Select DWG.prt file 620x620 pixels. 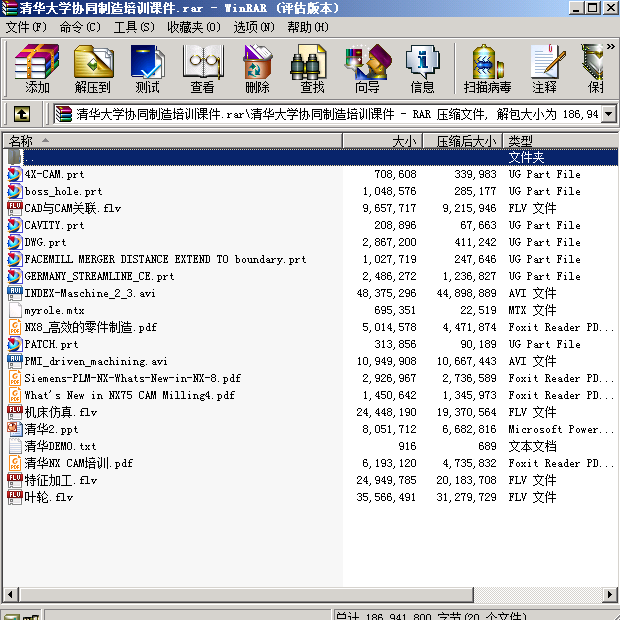tap(45, 242)
